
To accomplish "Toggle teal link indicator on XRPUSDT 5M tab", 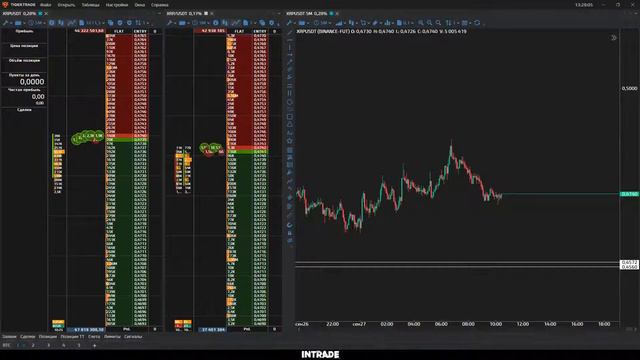I will (x=331, y=13).
